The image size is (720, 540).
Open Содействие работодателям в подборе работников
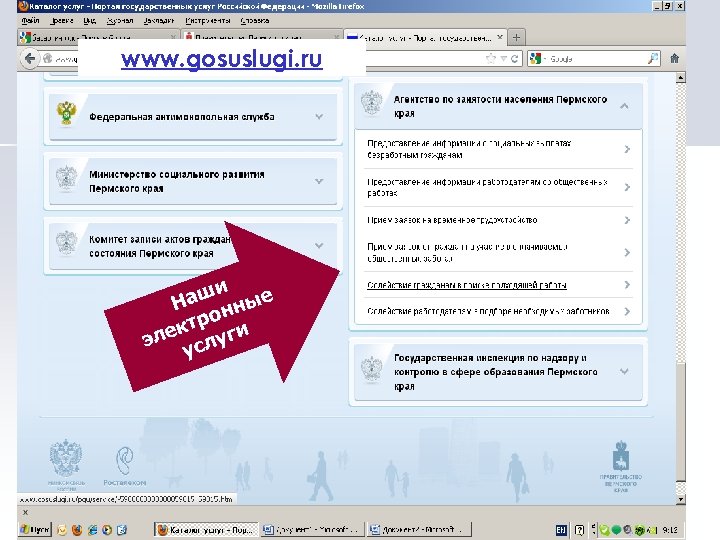pyautogui.click(x=488, y=311)
